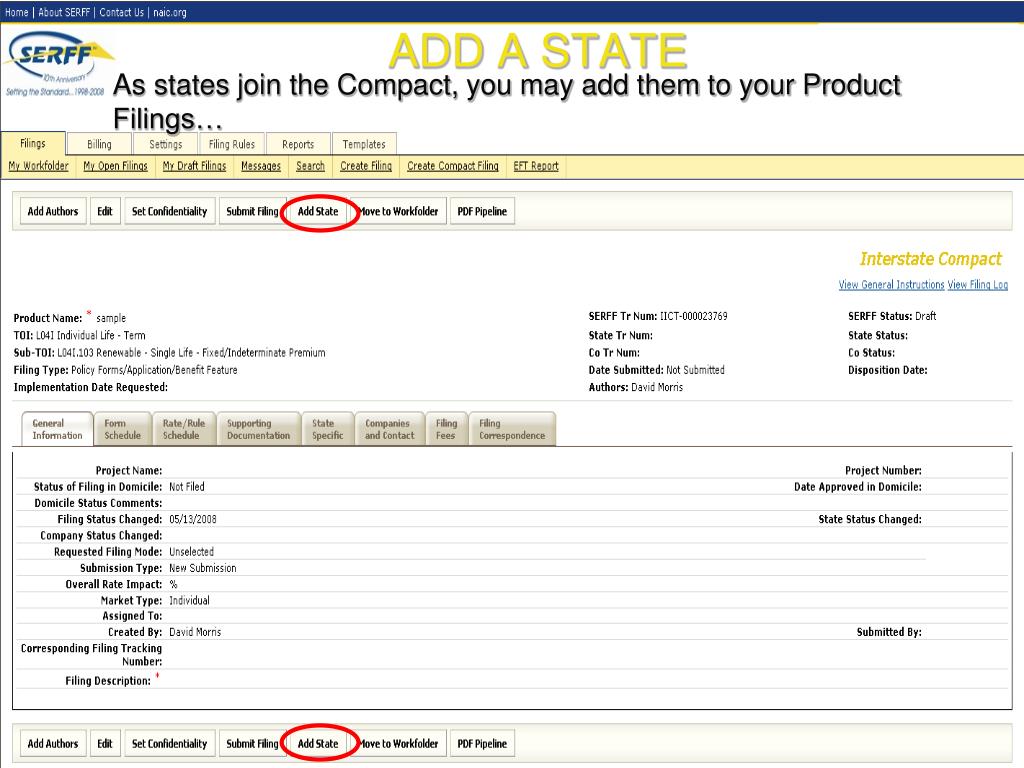
Task: Click the Market Type value Individual
Action: tap(189, 600)
